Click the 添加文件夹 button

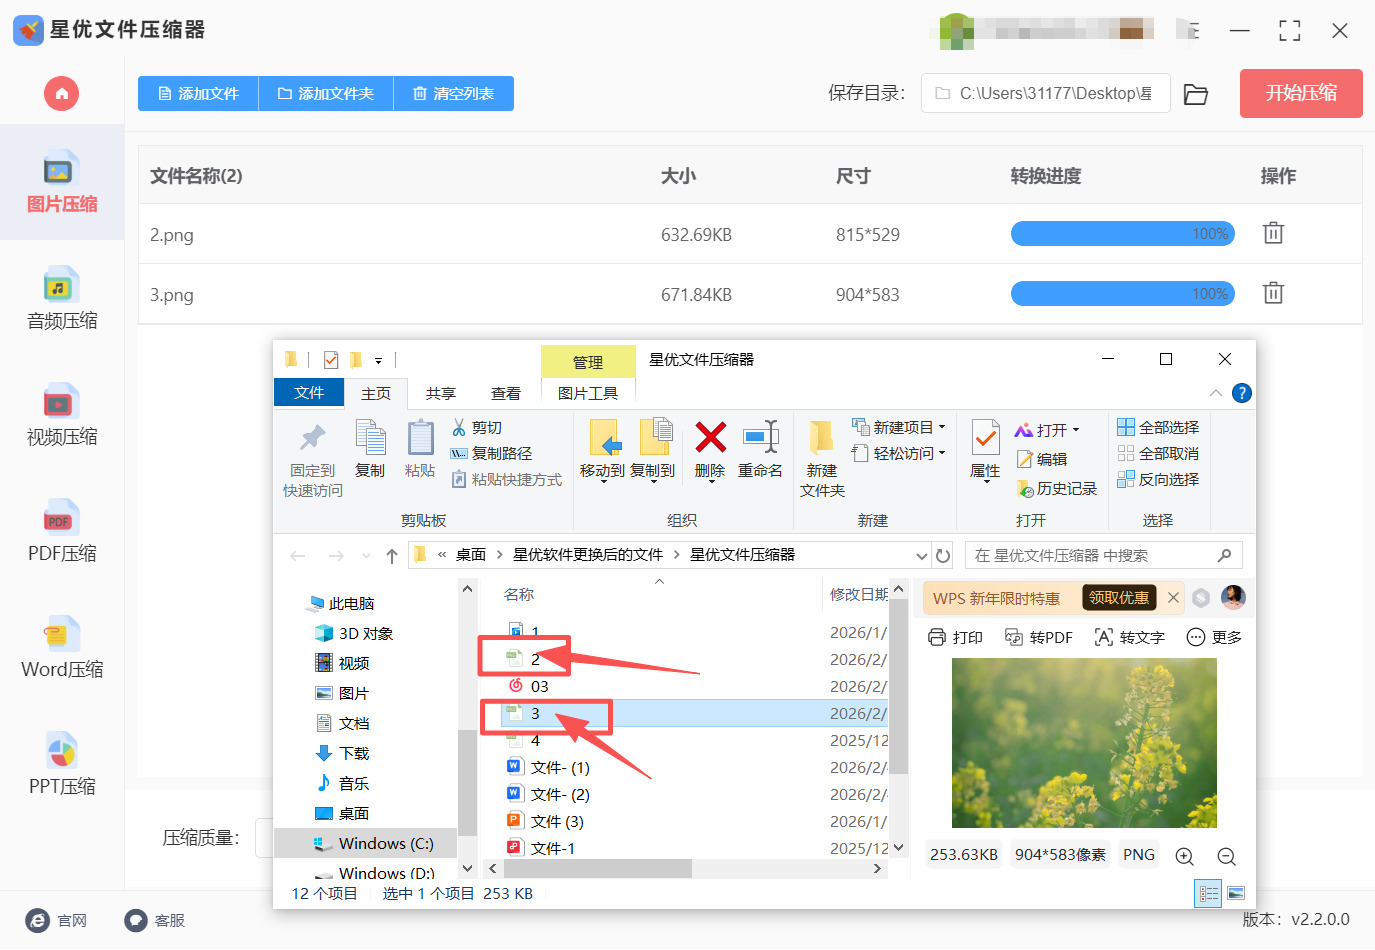[x=326, y=94]
